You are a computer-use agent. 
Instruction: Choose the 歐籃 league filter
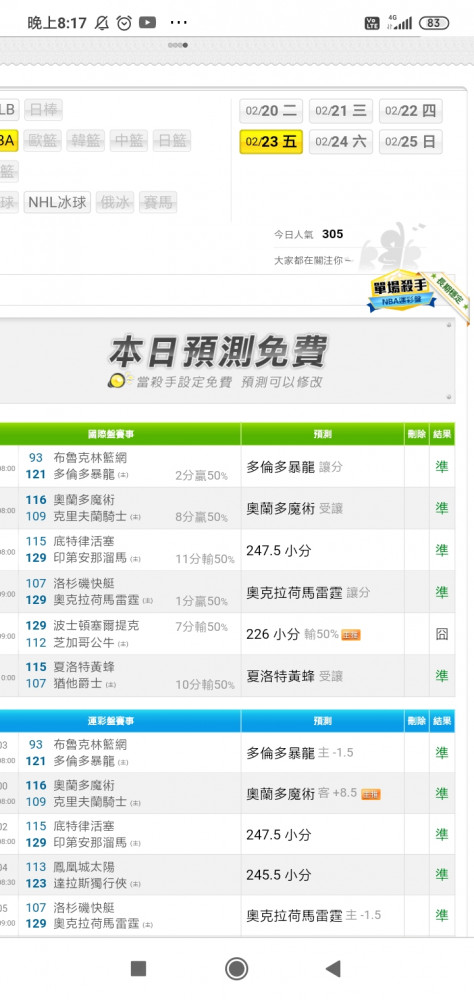tap(43, 140)
